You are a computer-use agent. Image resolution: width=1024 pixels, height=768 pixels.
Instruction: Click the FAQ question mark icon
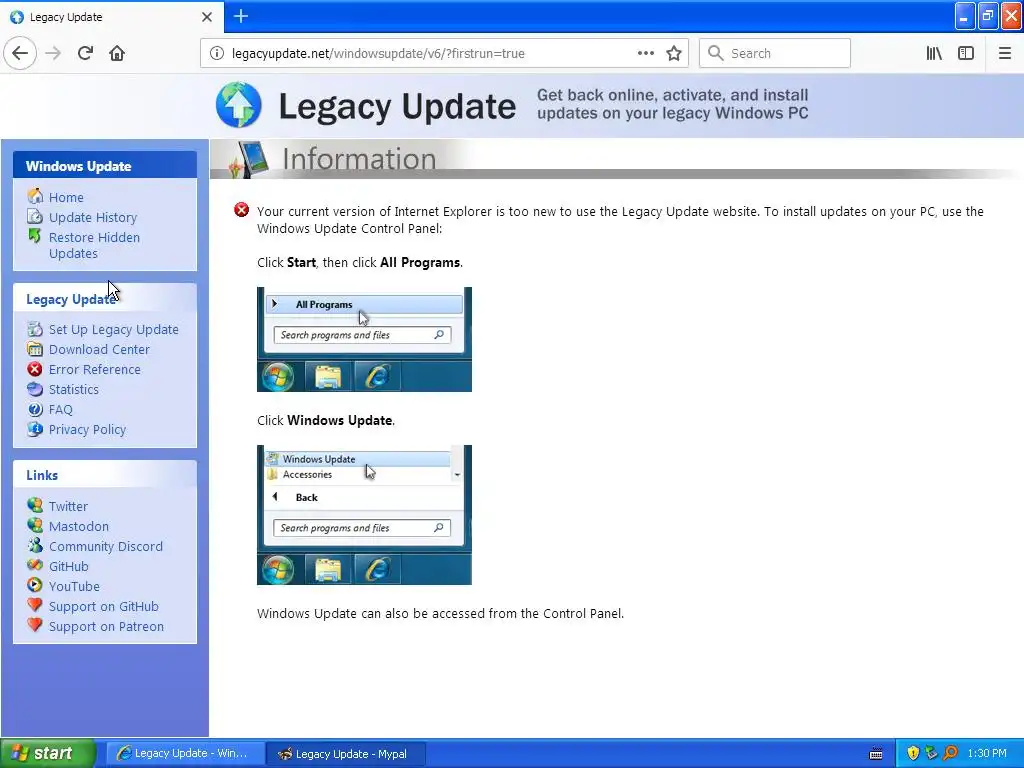35,409
